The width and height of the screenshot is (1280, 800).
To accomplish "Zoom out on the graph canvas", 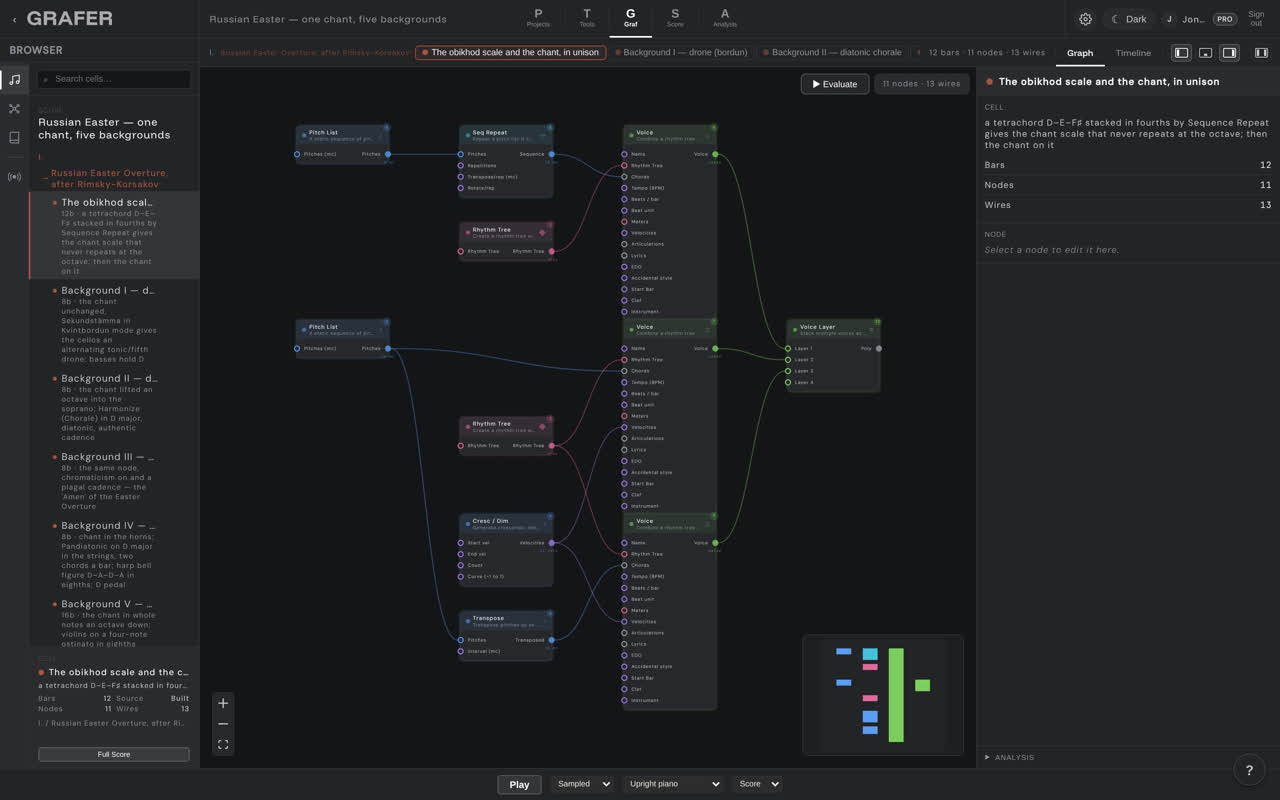I will [223, 724].
